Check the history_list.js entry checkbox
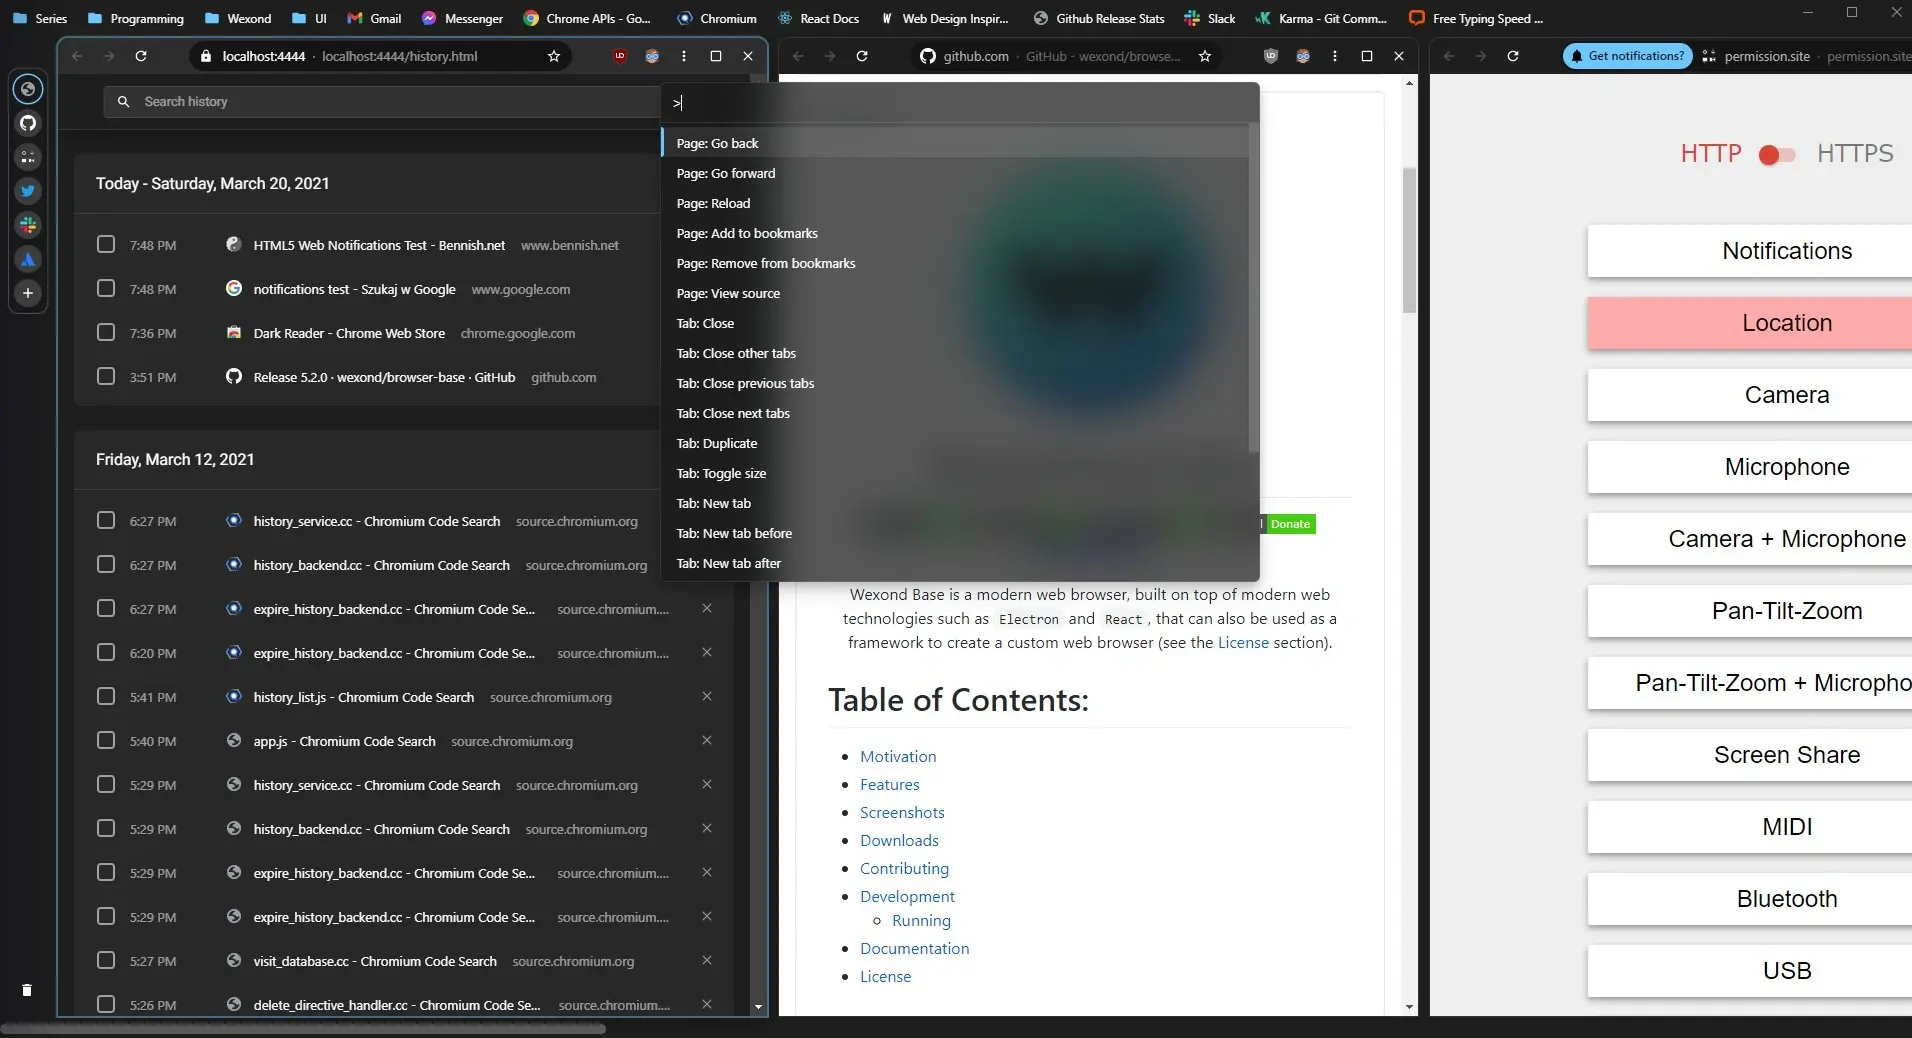The image size is (1912, 1038). [x=106, y=696]
